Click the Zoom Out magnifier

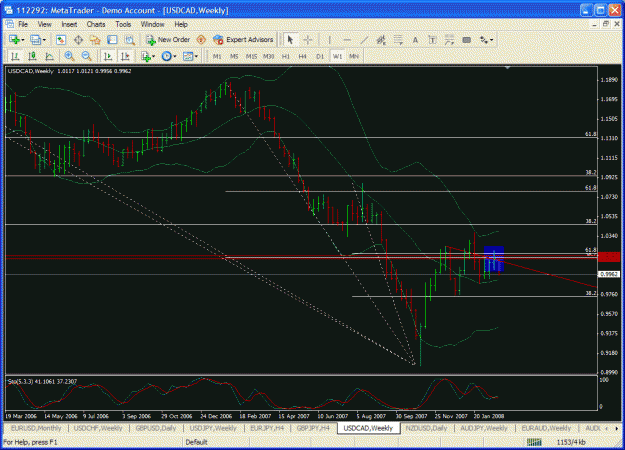(x=86, y=56)
